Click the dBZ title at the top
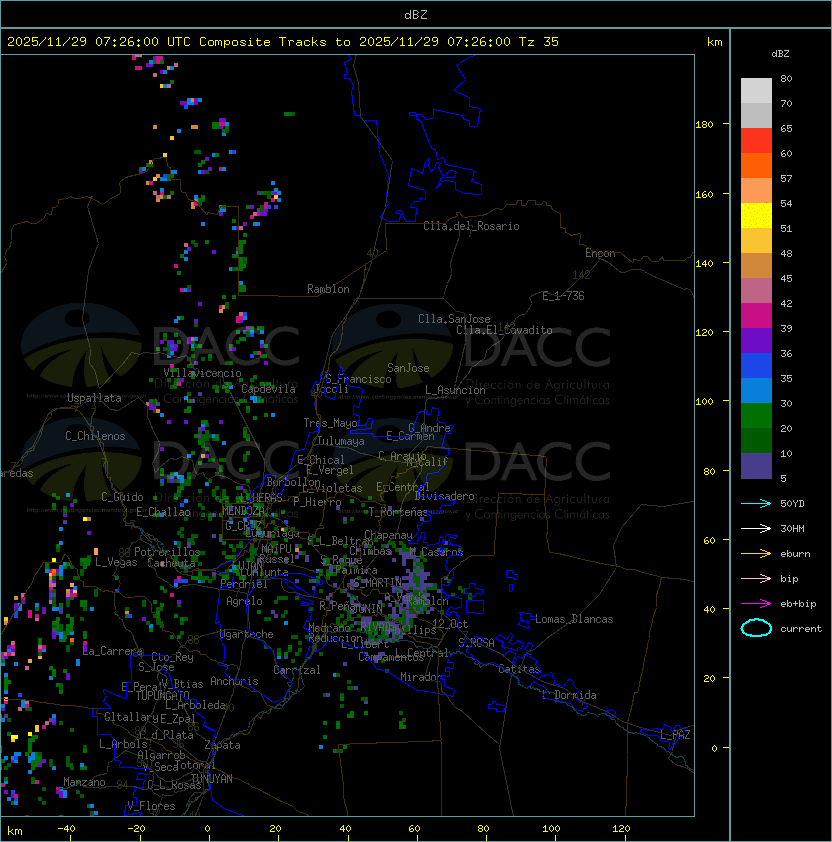Image resolution: width=832 pixels, height=842 pixels. click(416, 15)
